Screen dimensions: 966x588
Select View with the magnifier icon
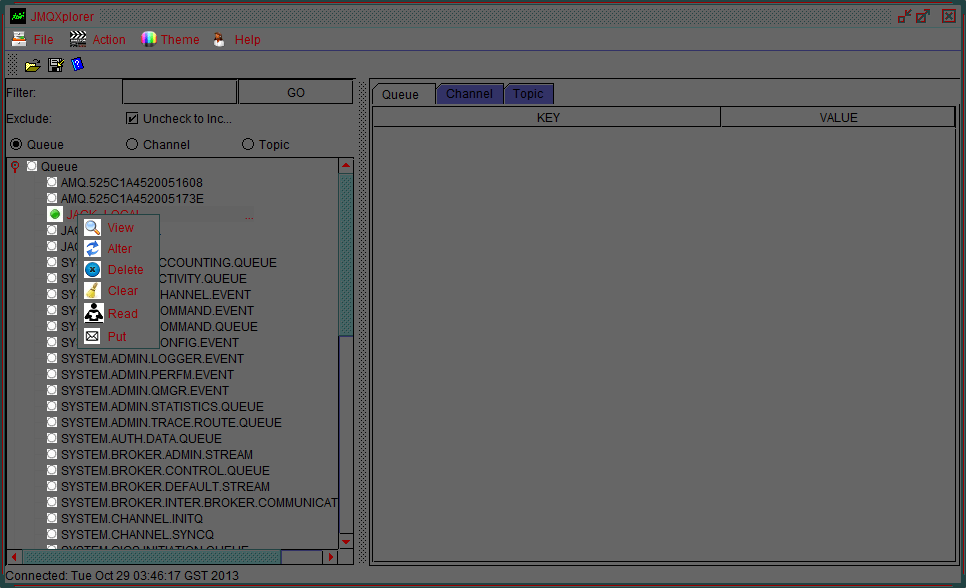(121, 227)
